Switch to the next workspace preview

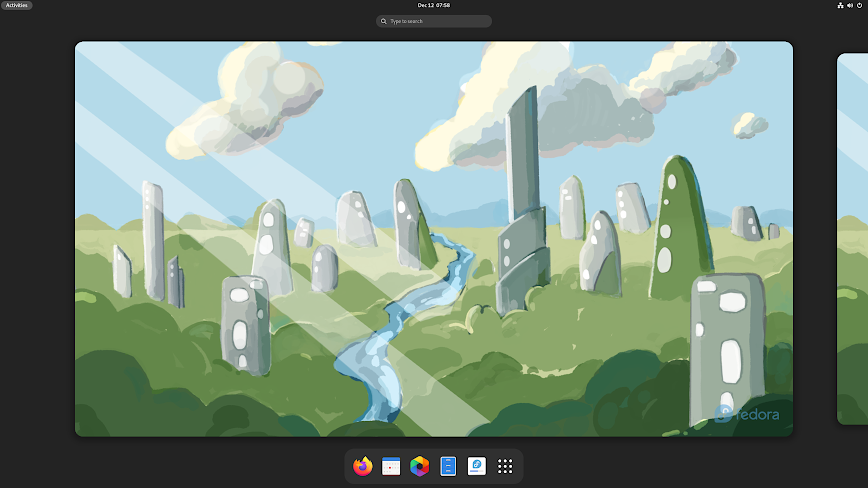click(x=852, y=238)
